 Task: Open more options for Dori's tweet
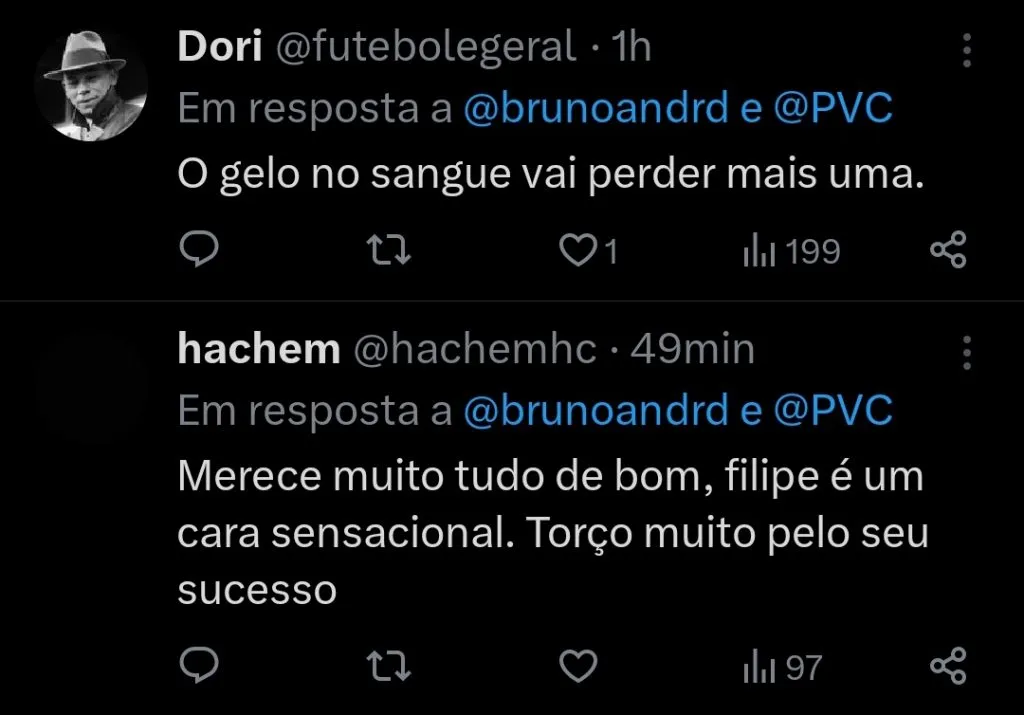pyautogui.click(x=966, y=49)
